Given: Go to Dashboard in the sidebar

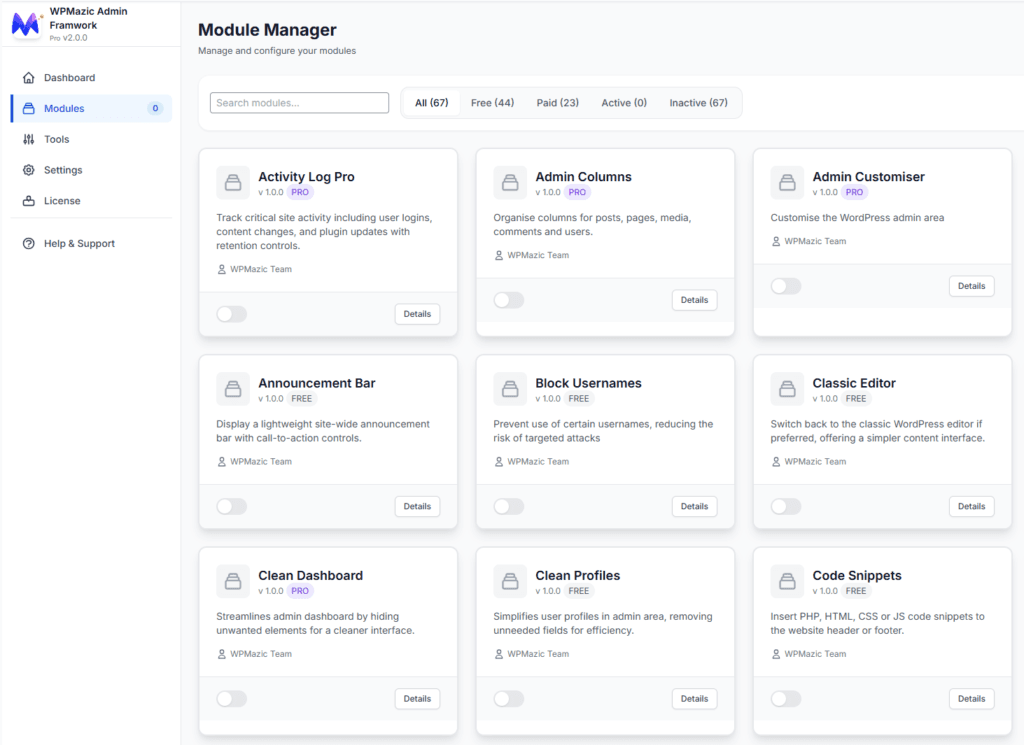Looking at the screenshot, I should 91,78.
